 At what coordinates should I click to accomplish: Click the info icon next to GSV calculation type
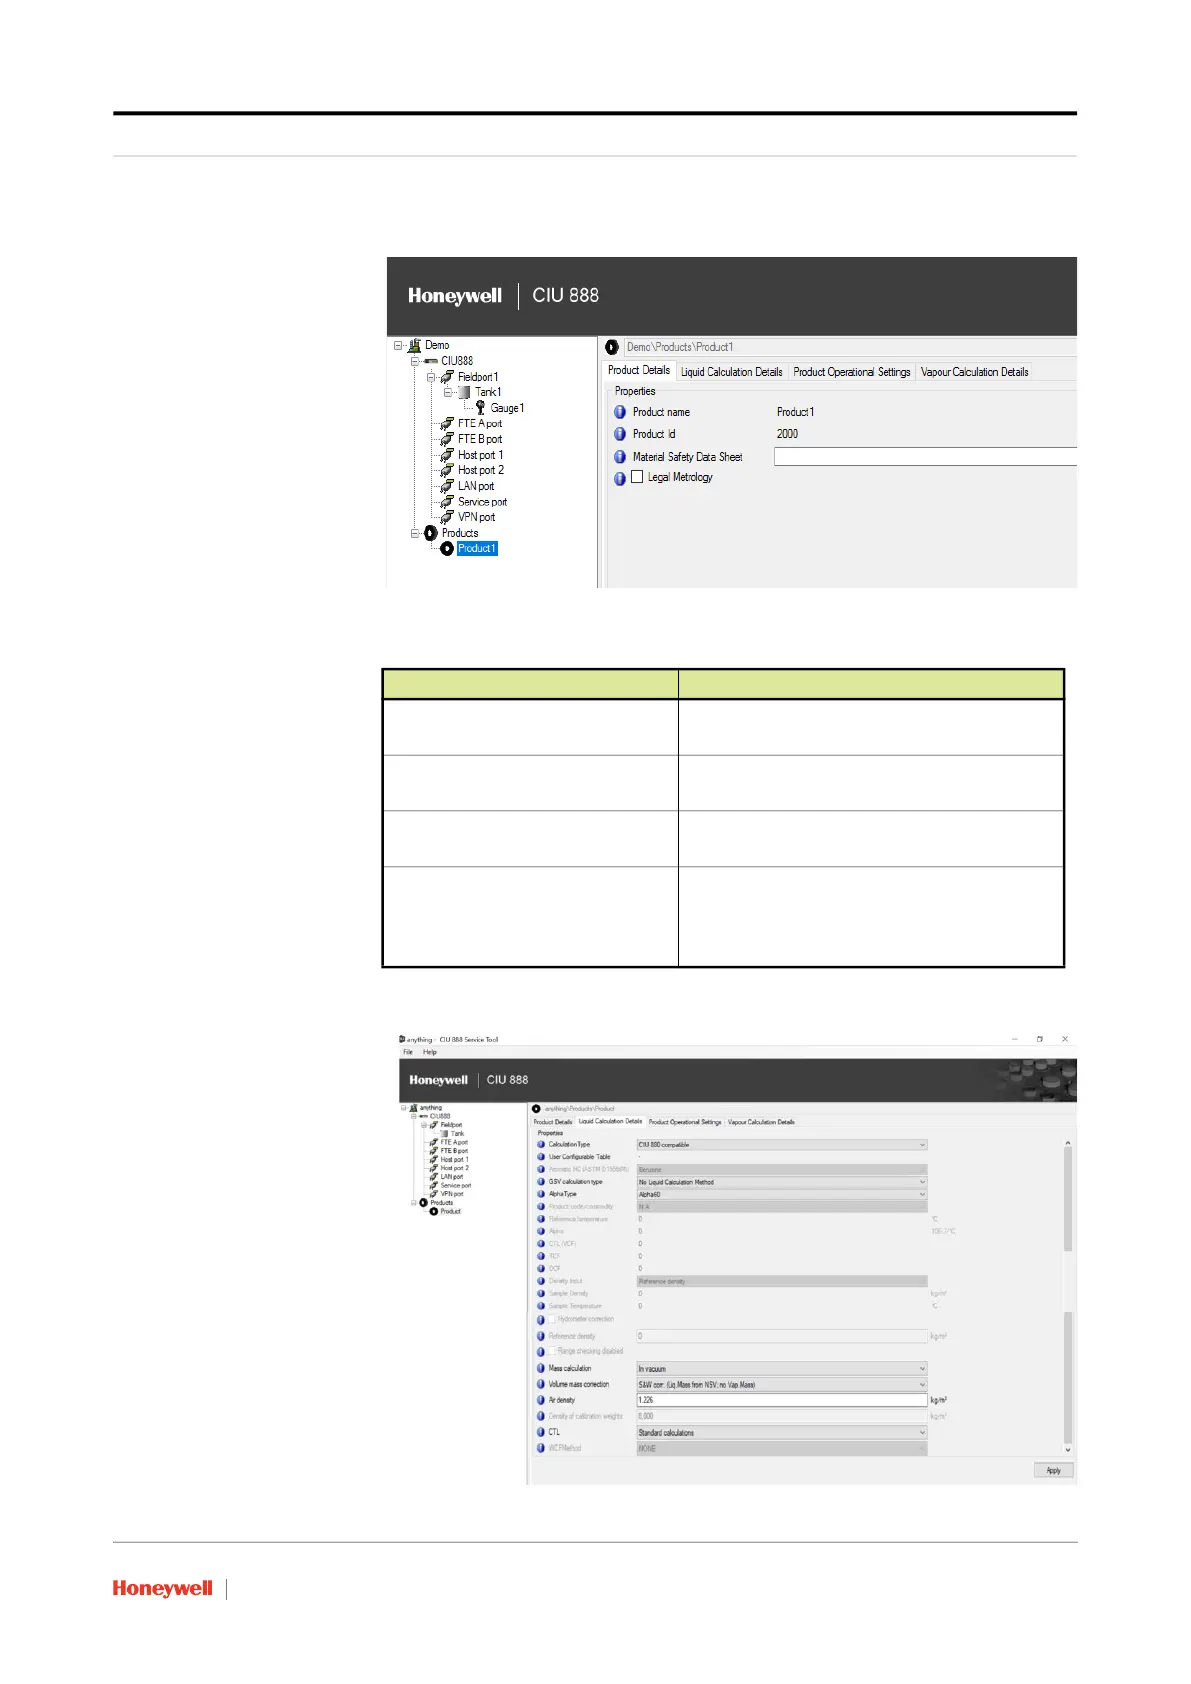tap(541, 1182)
